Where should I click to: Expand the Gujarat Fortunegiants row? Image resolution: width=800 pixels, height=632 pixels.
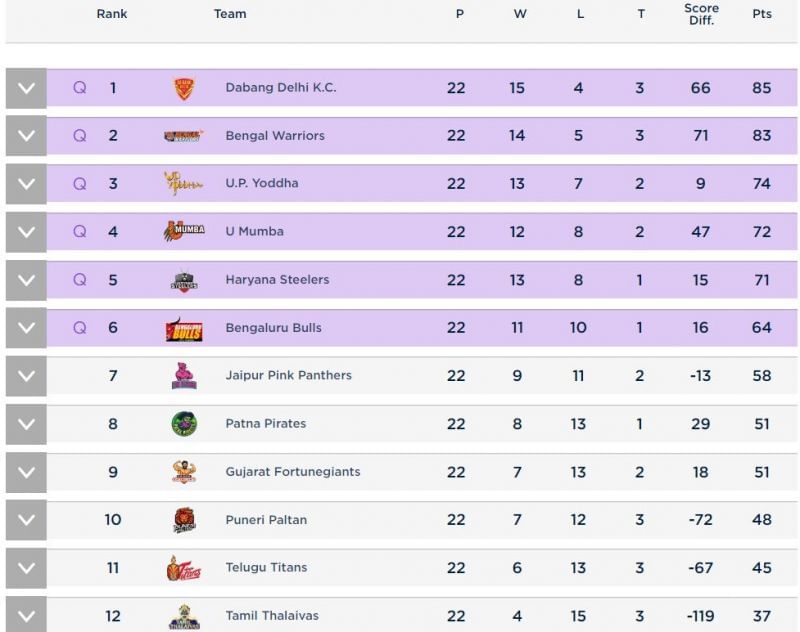click(x=26, y=472)
